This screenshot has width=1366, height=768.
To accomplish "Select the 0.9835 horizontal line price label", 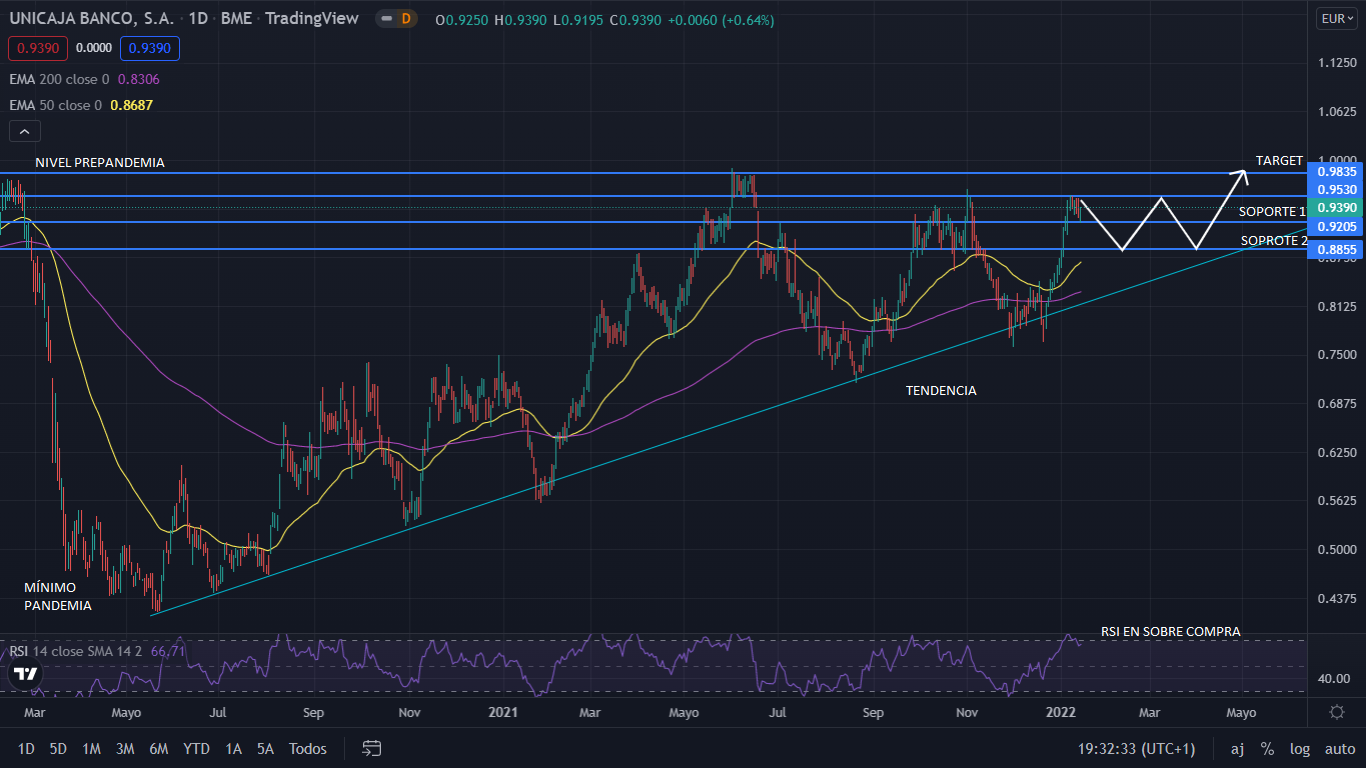I will pos(1336,172).
